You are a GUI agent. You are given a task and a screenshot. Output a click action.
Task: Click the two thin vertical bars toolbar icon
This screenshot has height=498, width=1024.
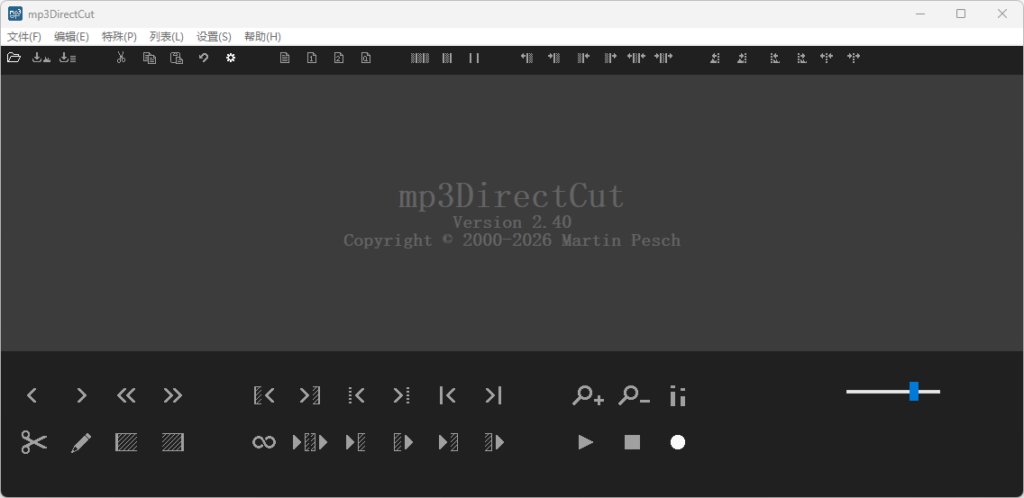click(x=474, y=58)
